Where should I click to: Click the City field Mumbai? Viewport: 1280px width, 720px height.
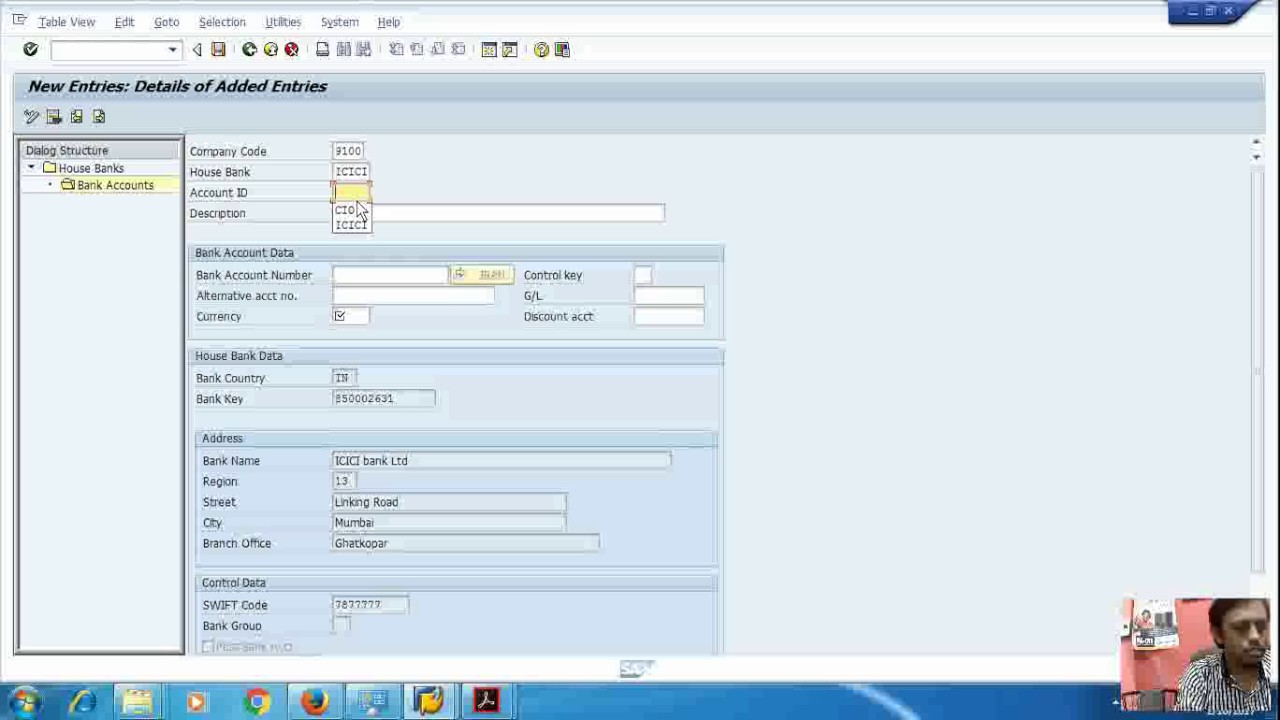(x=449, y=523)
